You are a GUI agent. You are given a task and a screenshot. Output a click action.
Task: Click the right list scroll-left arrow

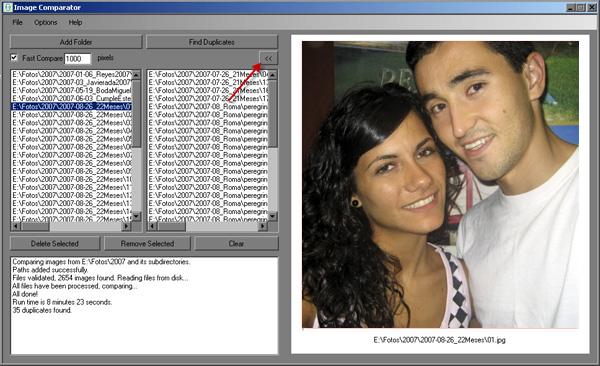pos(152,226)
